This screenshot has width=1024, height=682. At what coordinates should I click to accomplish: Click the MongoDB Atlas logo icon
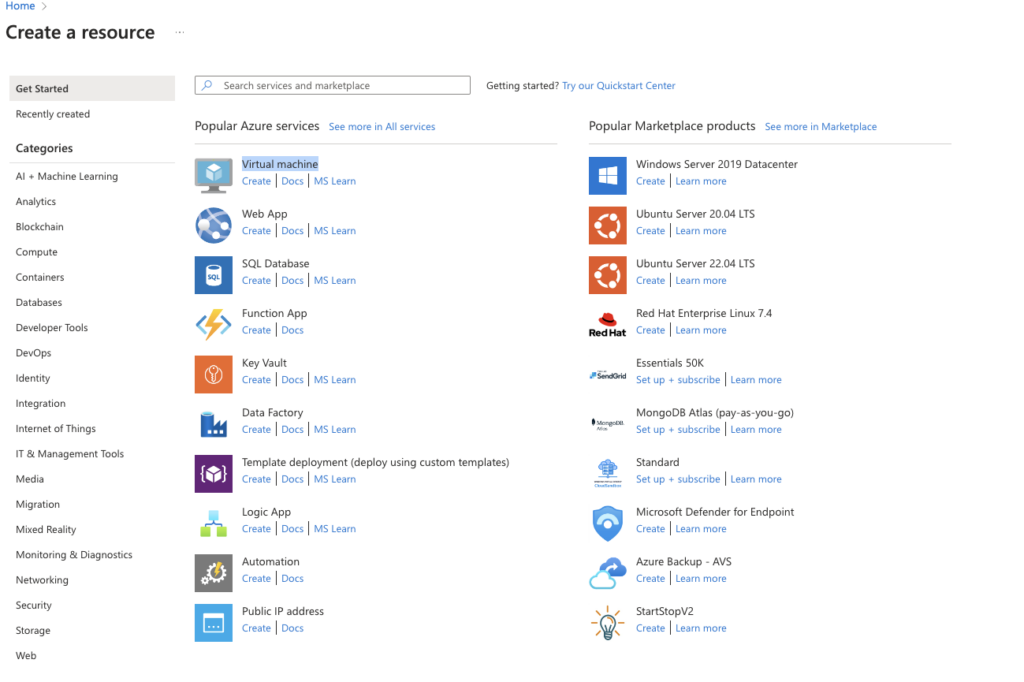(x=607, y=423)
